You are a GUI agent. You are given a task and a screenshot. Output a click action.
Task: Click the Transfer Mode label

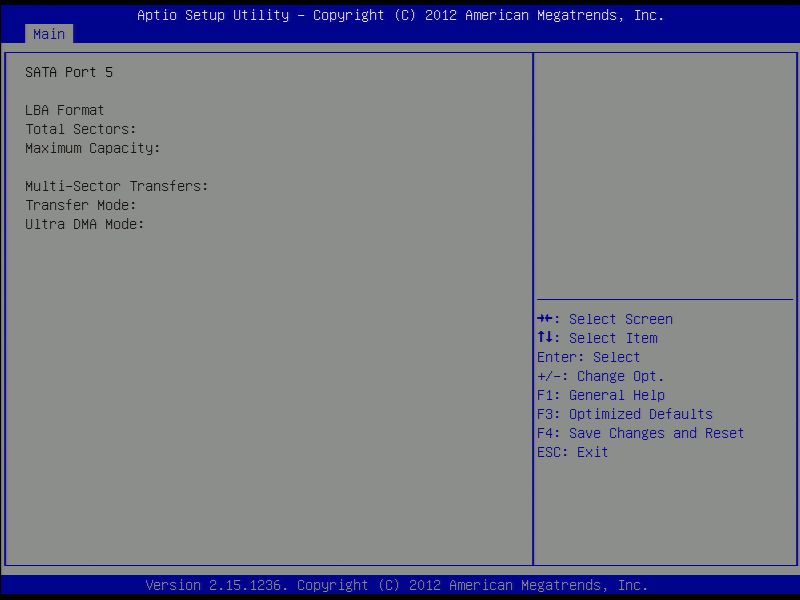(x=81, y=205)
